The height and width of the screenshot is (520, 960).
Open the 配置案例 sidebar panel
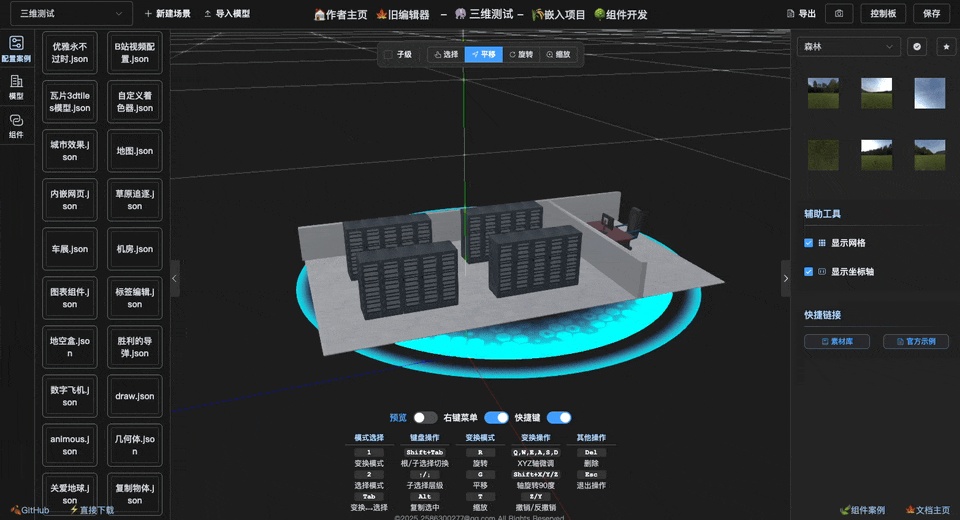coord(17,49)
